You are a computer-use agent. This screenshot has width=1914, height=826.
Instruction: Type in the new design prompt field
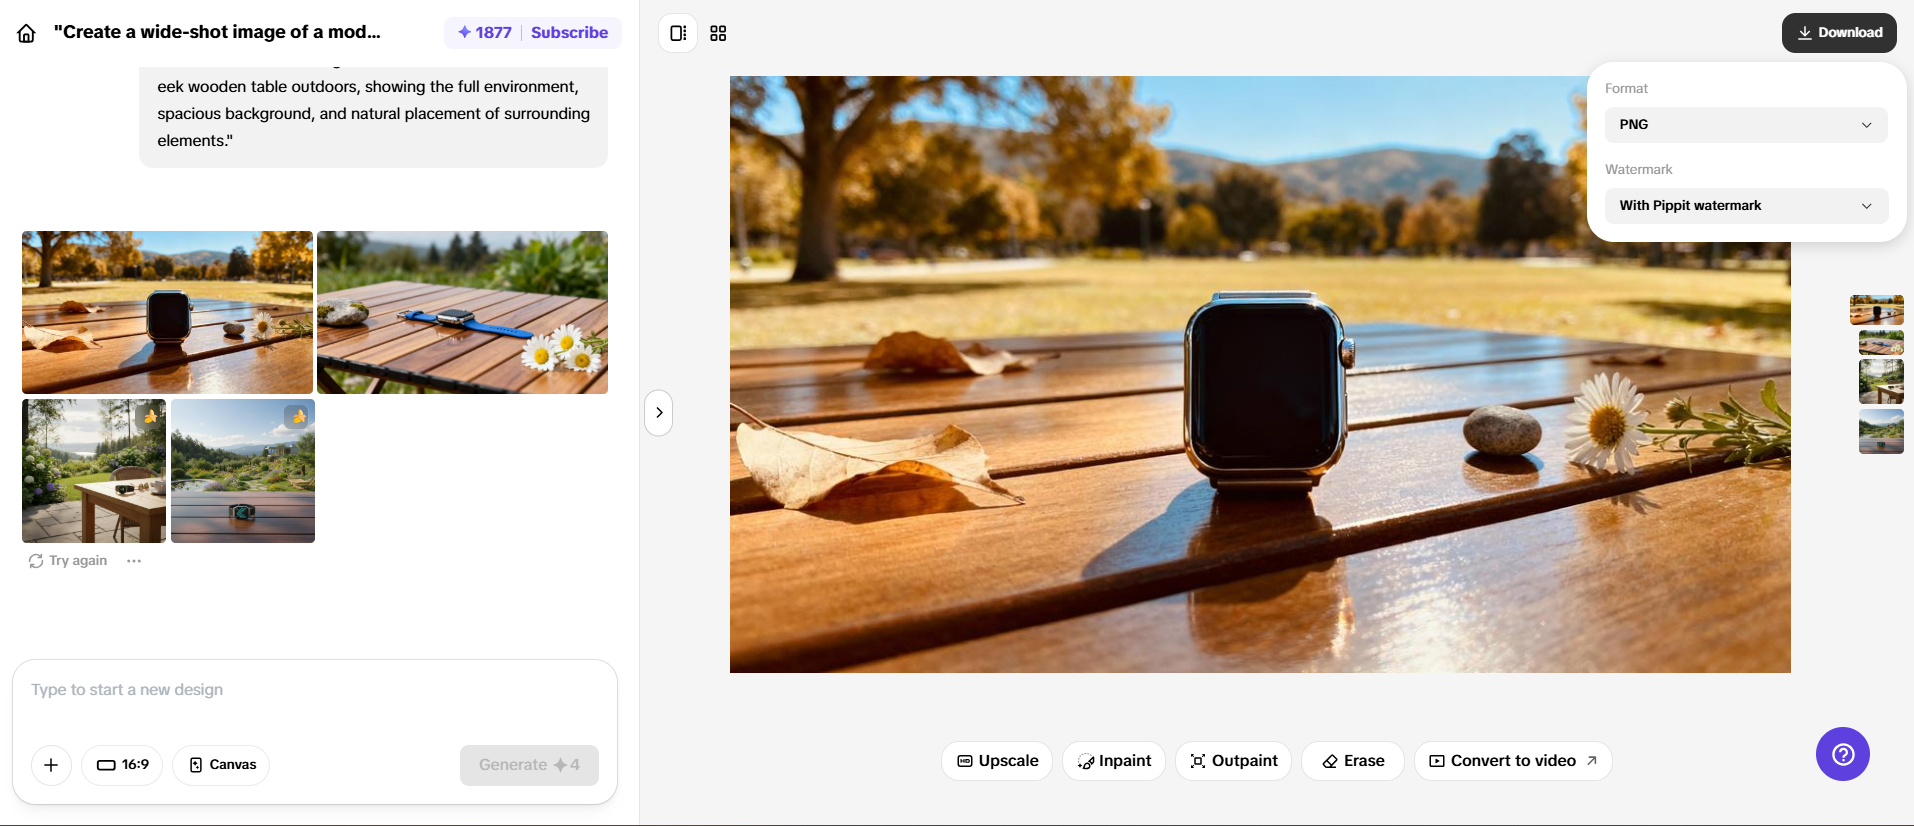tap(314, 690)
